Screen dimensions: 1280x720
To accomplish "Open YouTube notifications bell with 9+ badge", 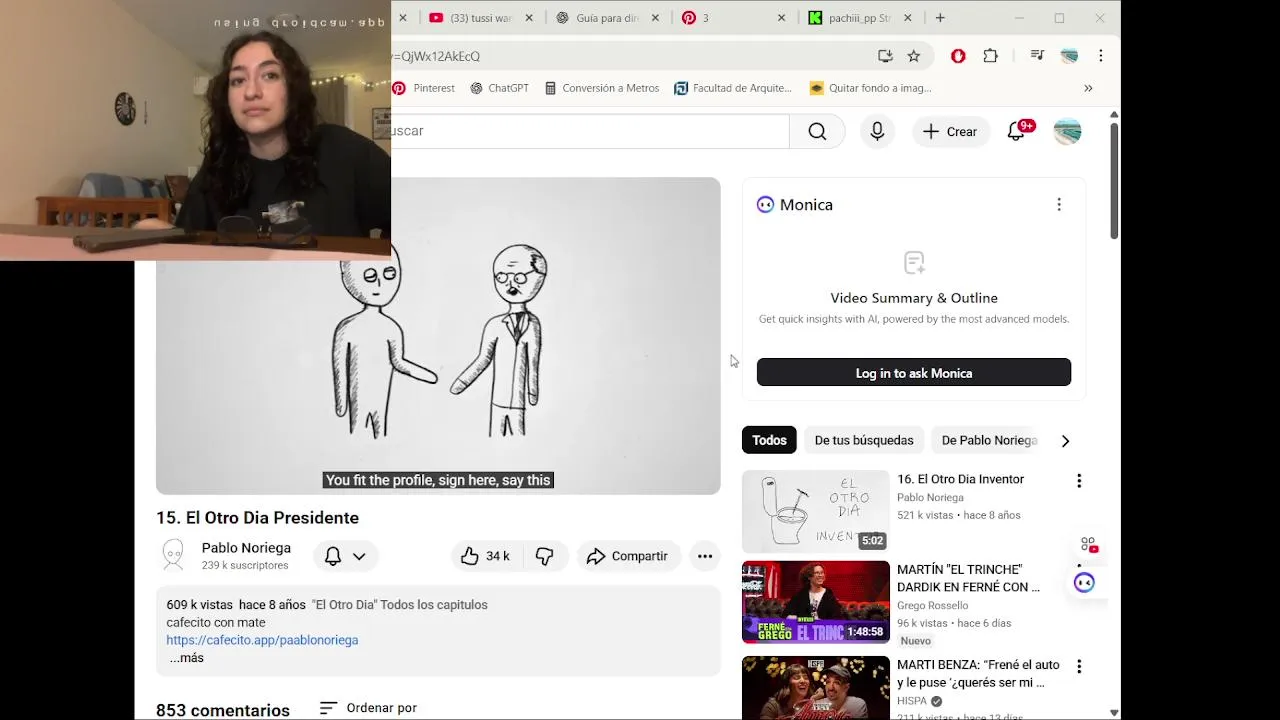I will point(1018,131).
